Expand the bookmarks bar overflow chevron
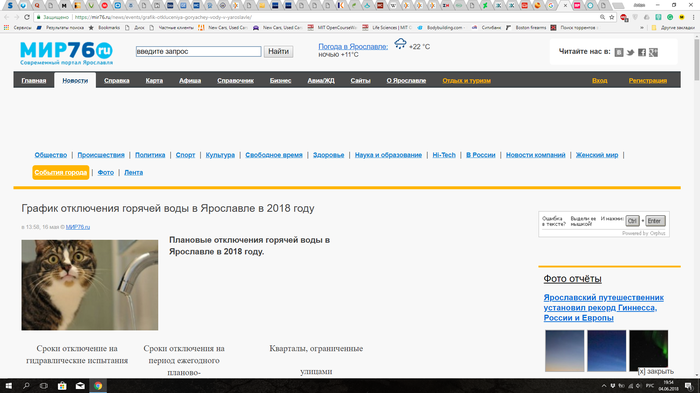The height and width of the screenshot is (393, 700). [x=642, y=28]
